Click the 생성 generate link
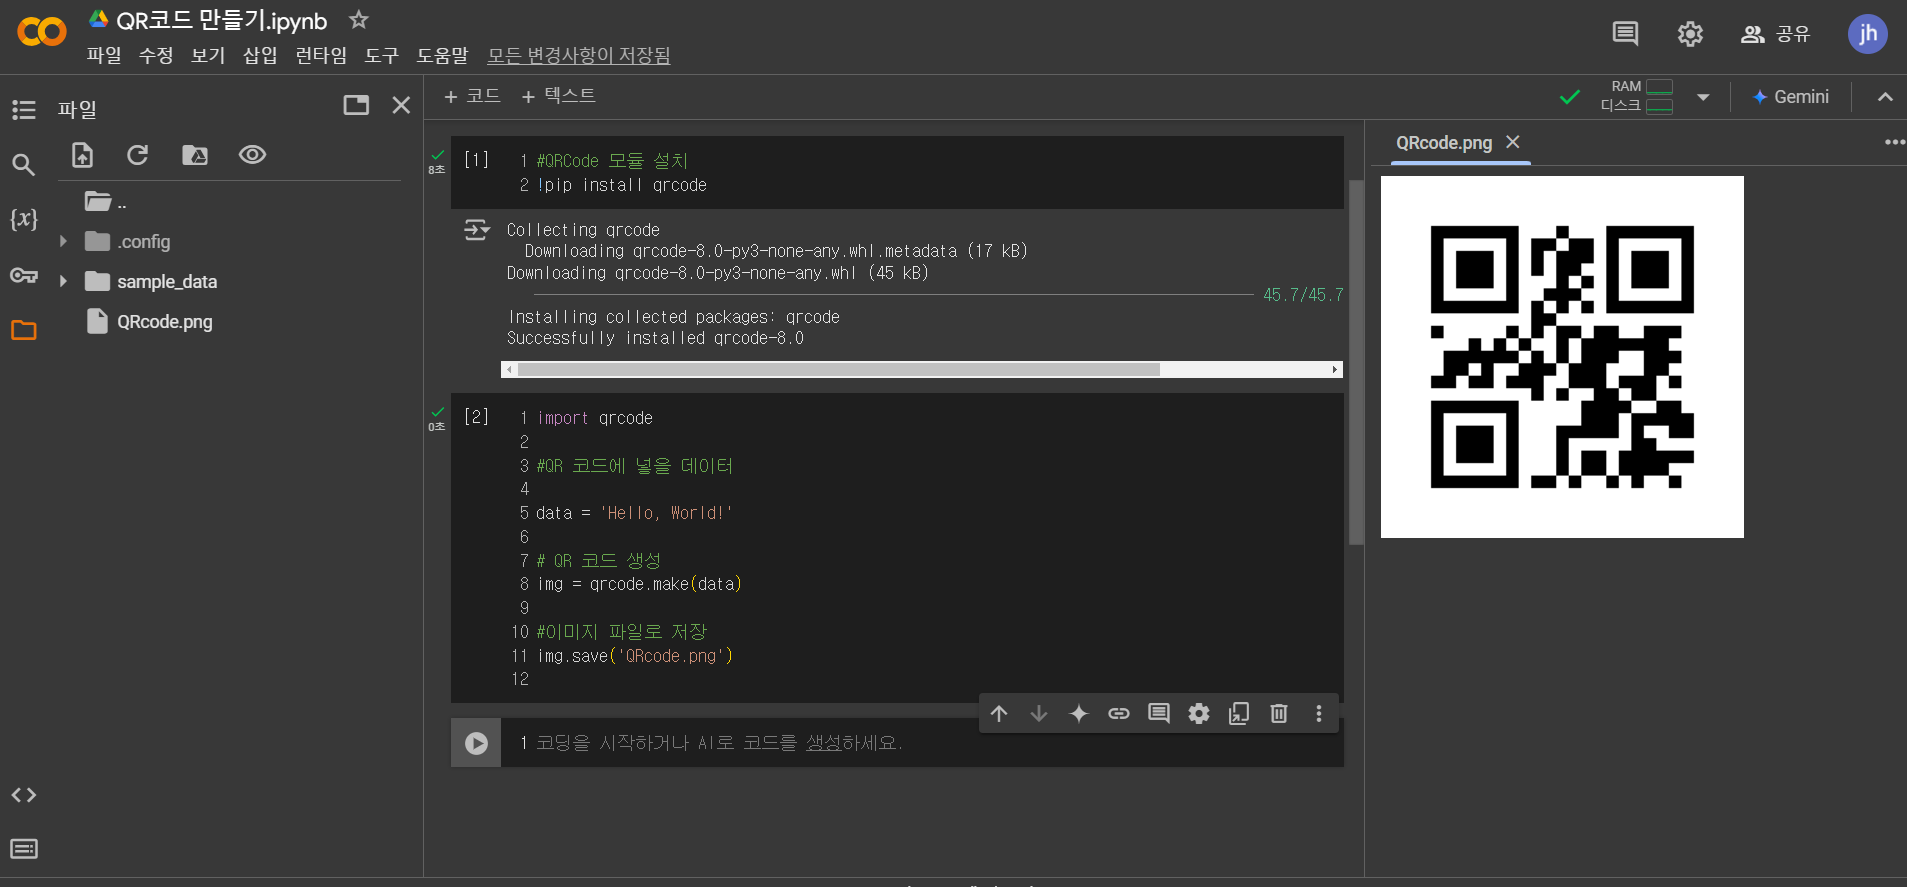Screen dimensions: 1907x887 tap(823, 743)
